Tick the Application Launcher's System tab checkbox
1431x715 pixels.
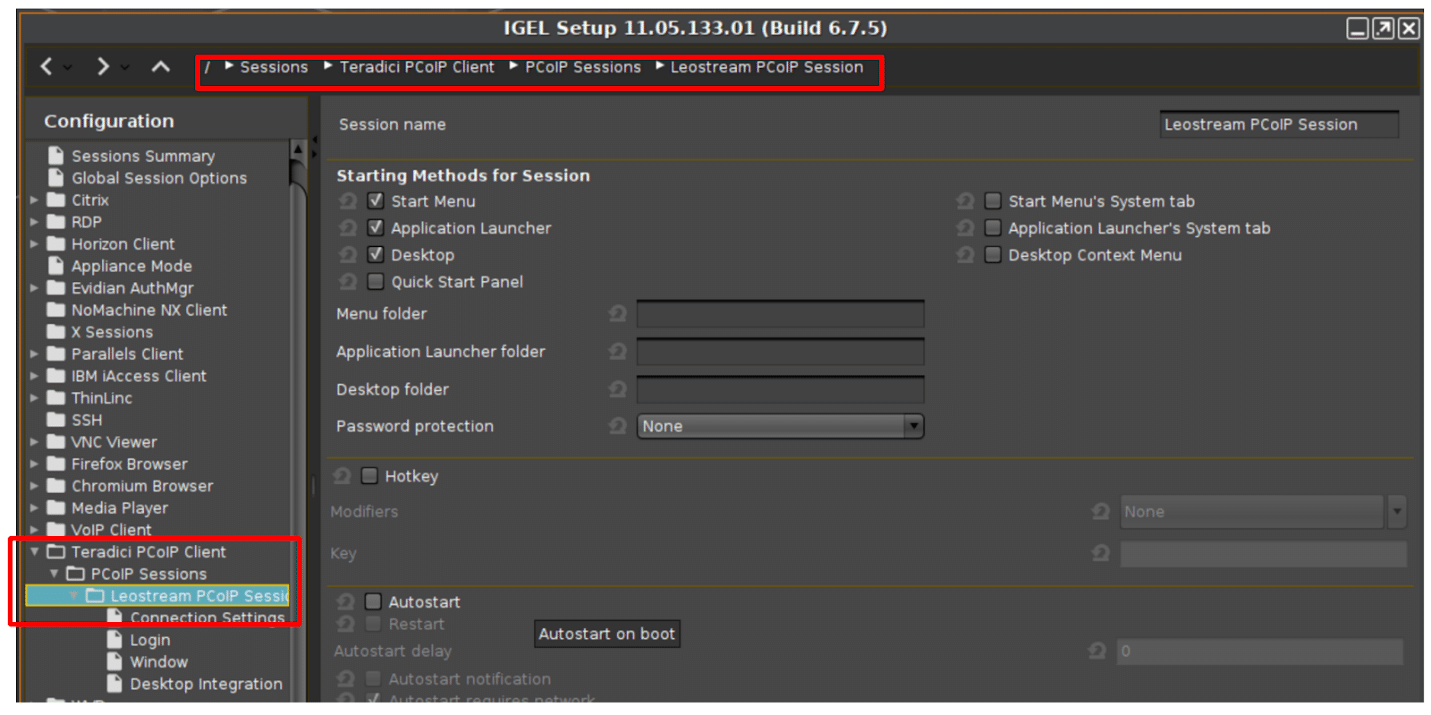pos(993,228)
